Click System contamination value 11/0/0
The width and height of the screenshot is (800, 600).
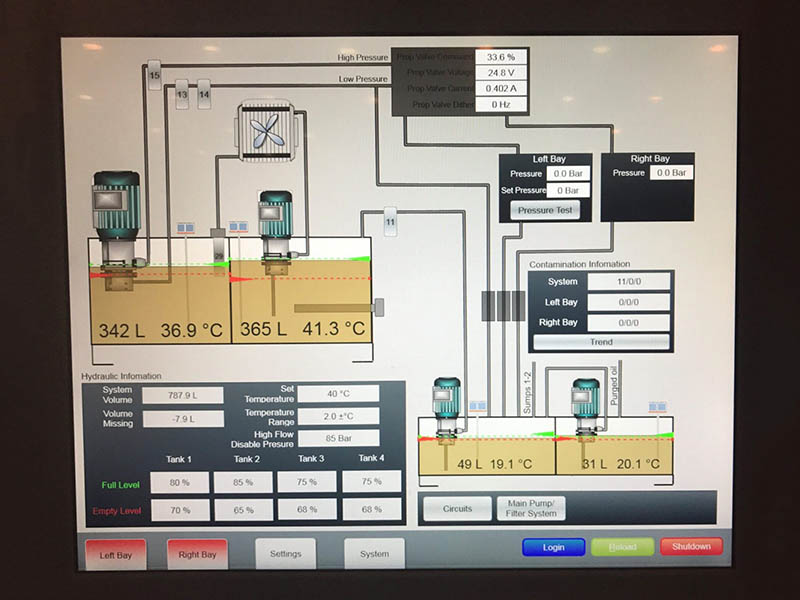(x=629, y=282)
